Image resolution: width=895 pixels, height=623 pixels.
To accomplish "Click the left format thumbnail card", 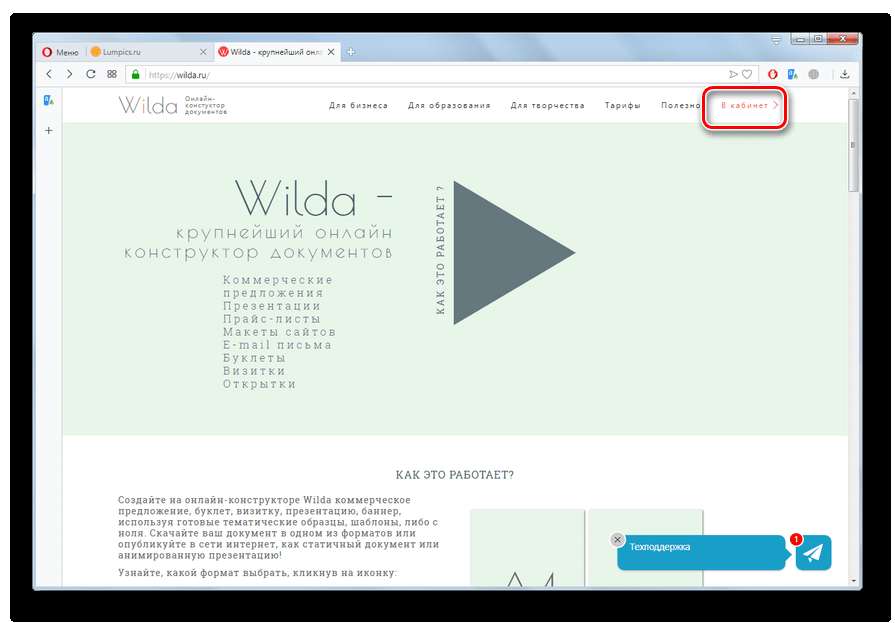I will (527, 548).
